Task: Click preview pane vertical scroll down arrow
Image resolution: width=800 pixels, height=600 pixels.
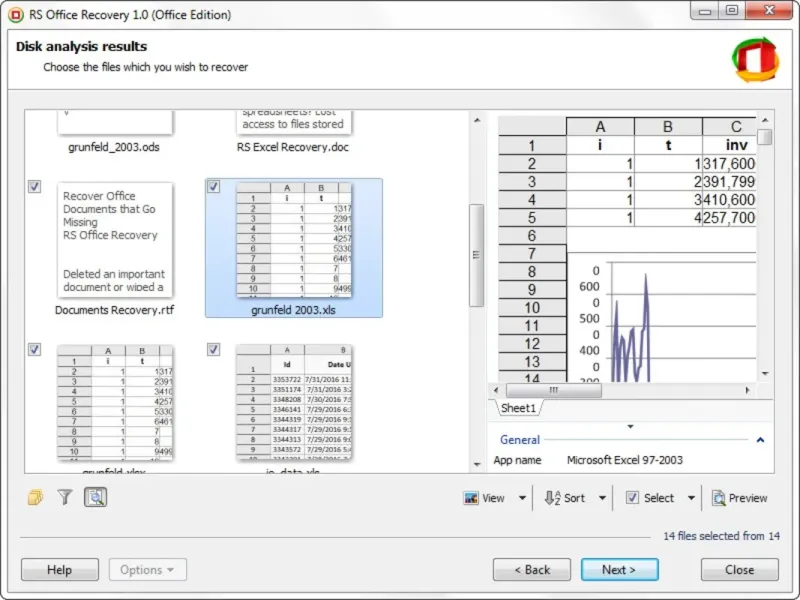Action: (765, 374)
